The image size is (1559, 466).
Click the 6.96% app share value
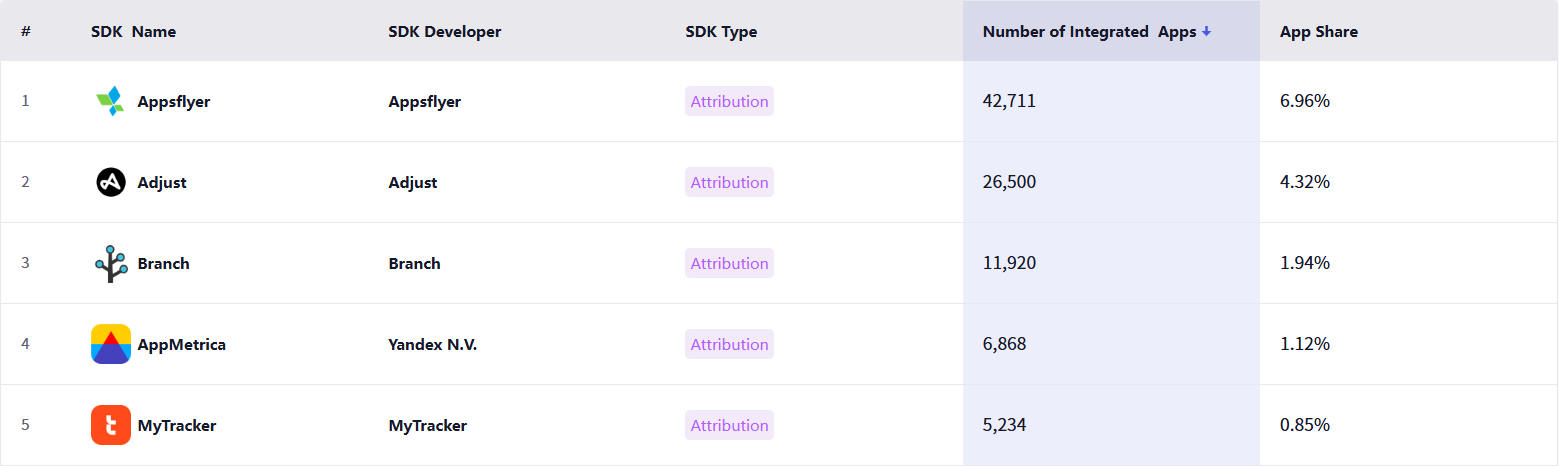[1305, 101]
